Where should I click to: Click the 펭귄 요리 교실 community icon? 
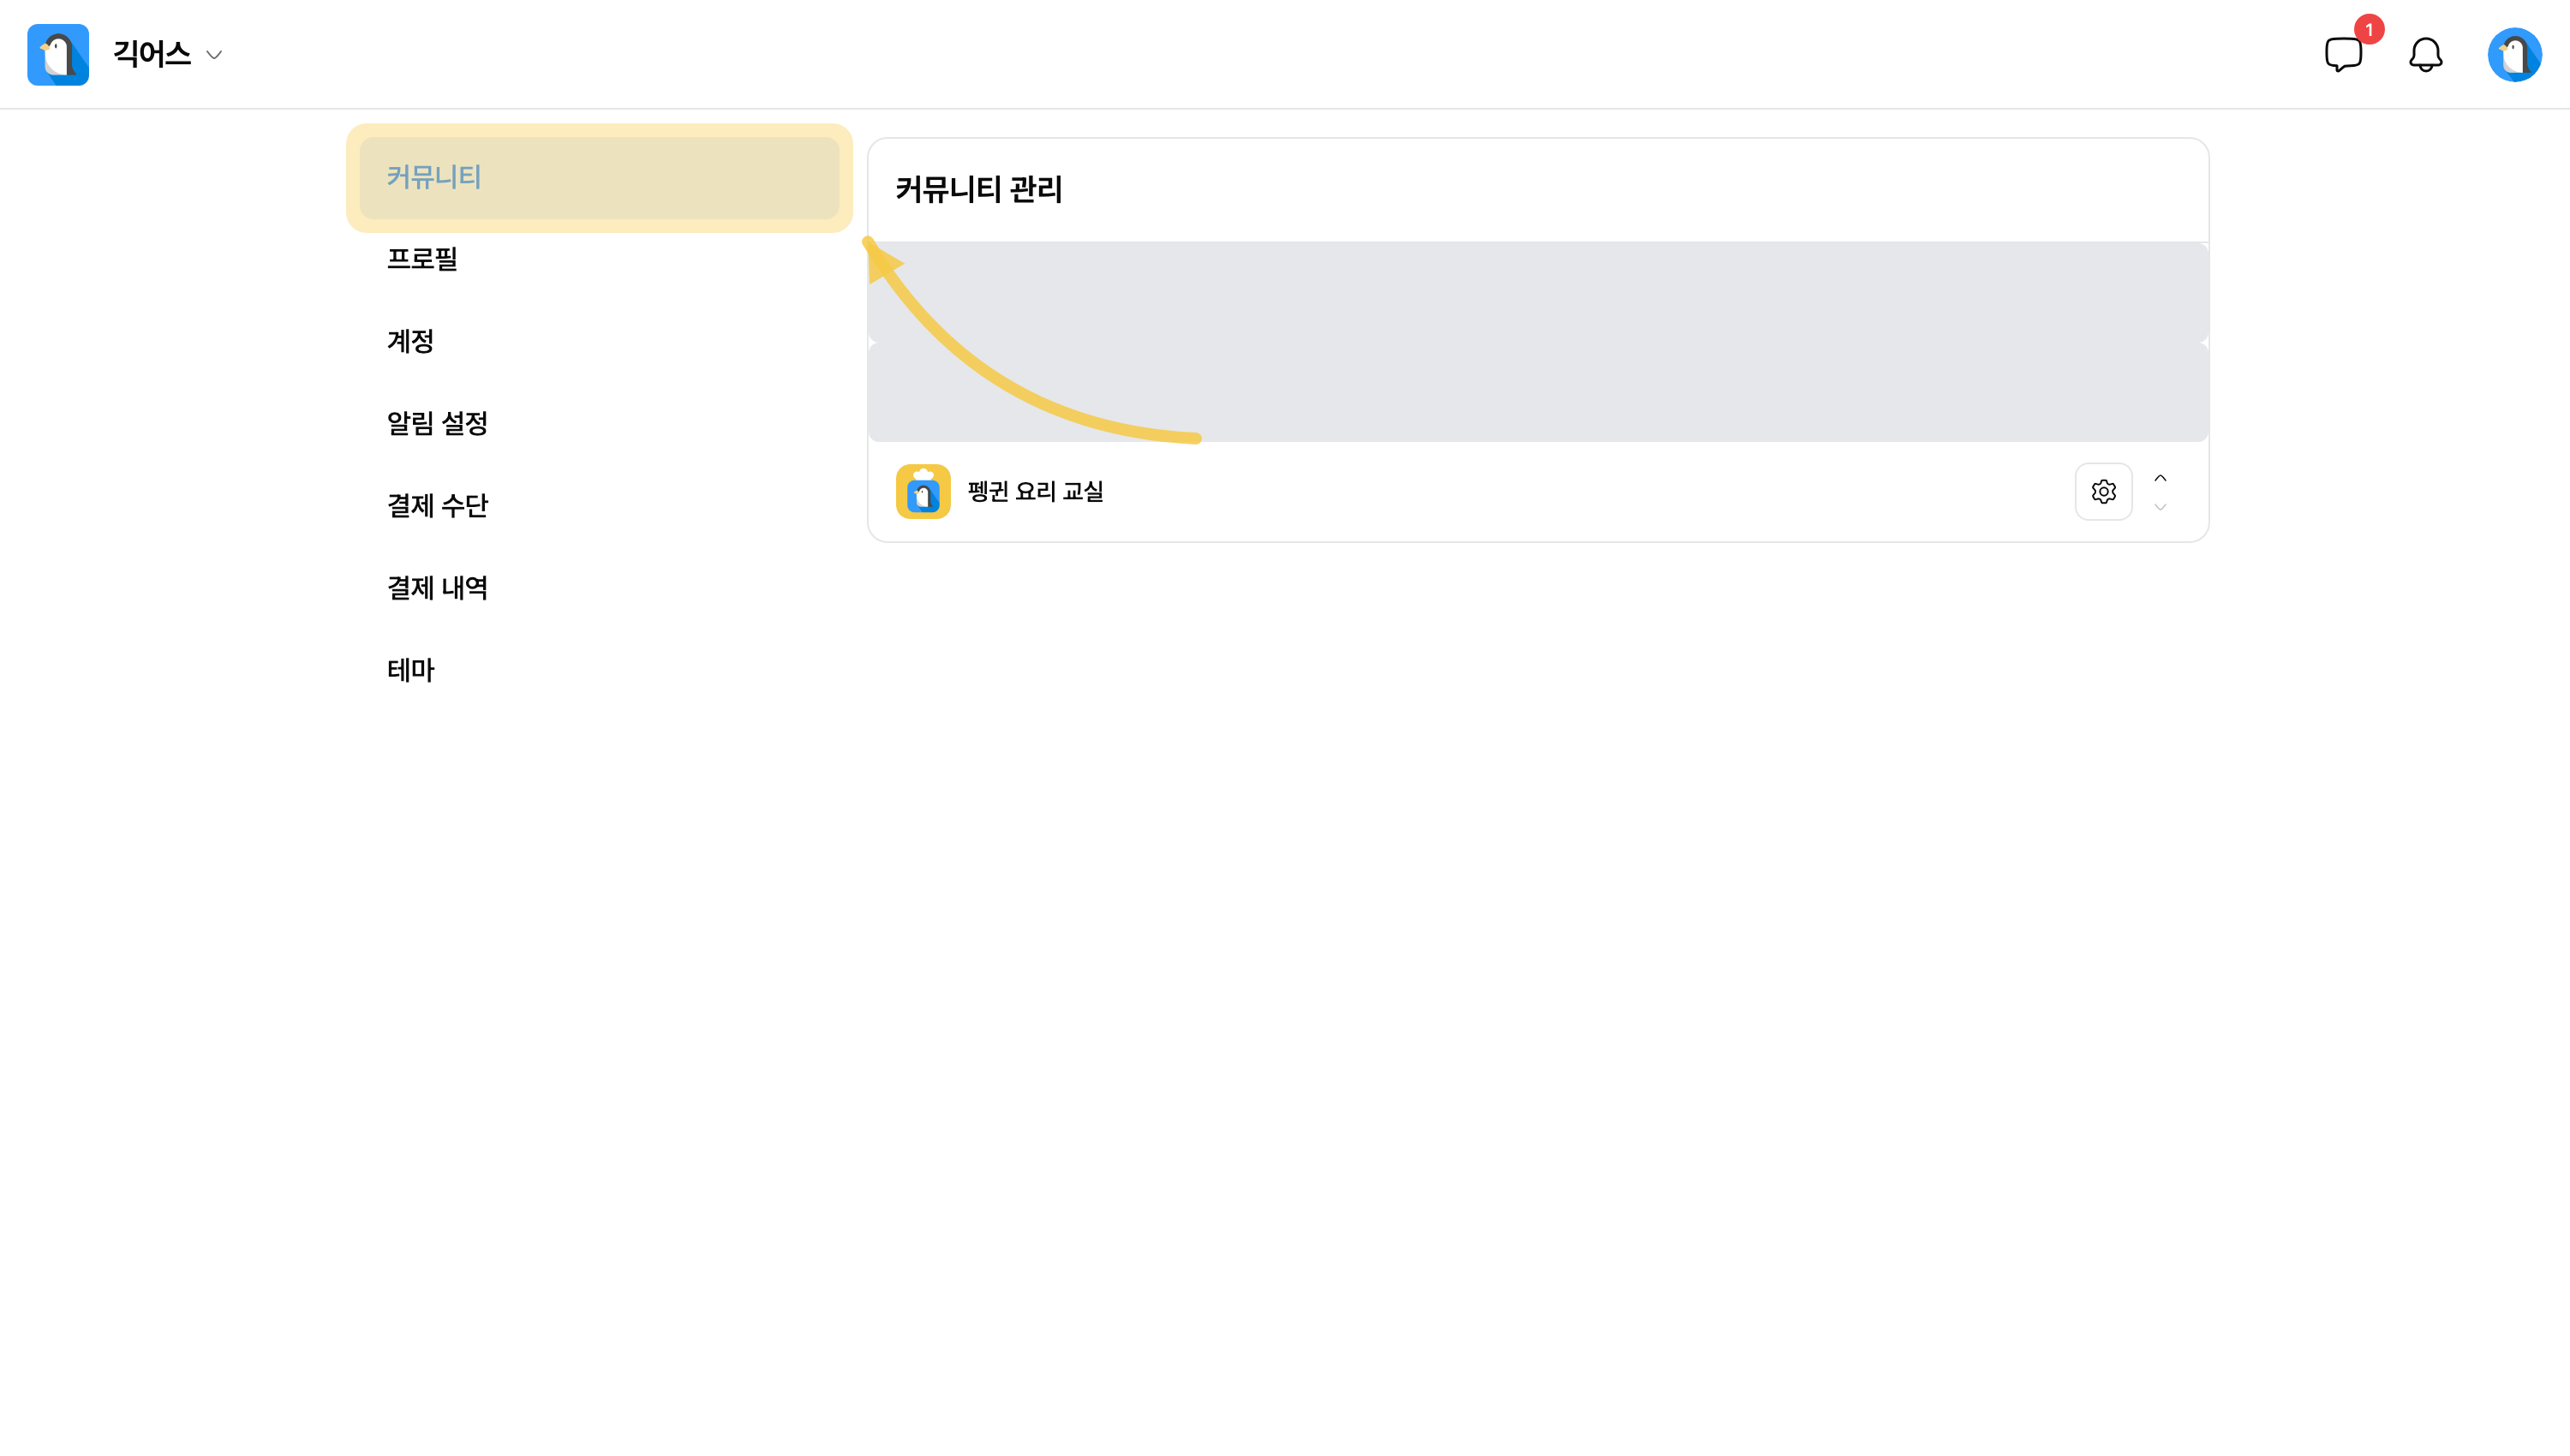tap(922, 491)
